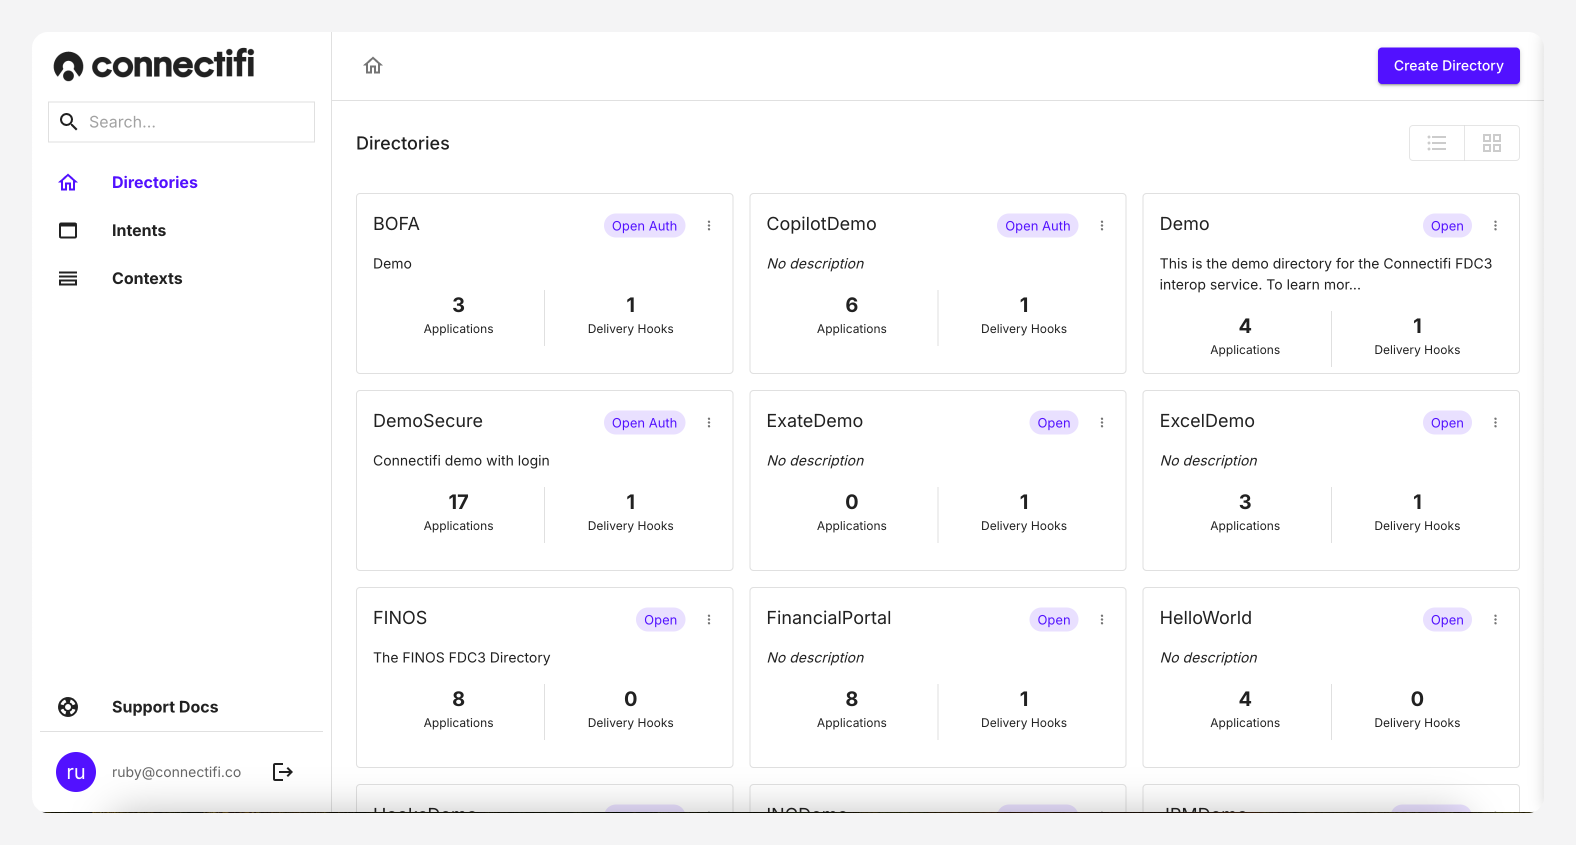Open the CopilotDemo card options menu
The height and width of the screenshot is (845, 1576).
click(x=1102, y=226)
